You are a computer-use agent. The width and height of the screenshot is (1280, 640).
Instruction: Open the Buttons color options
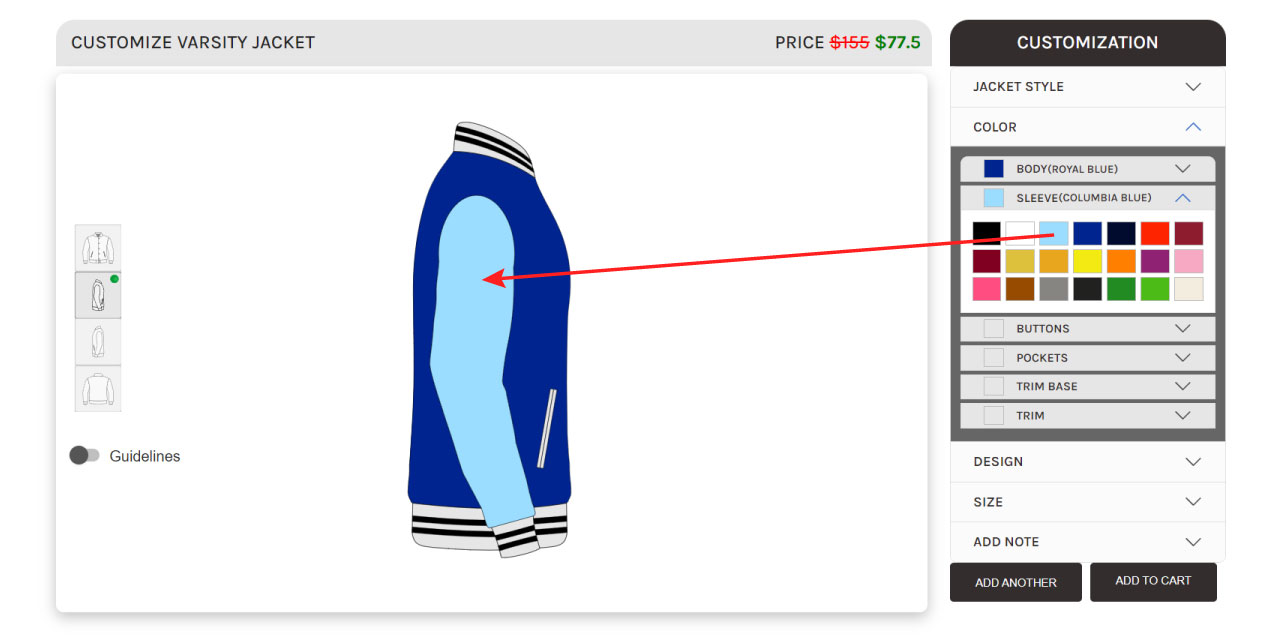pos(1088,329)
